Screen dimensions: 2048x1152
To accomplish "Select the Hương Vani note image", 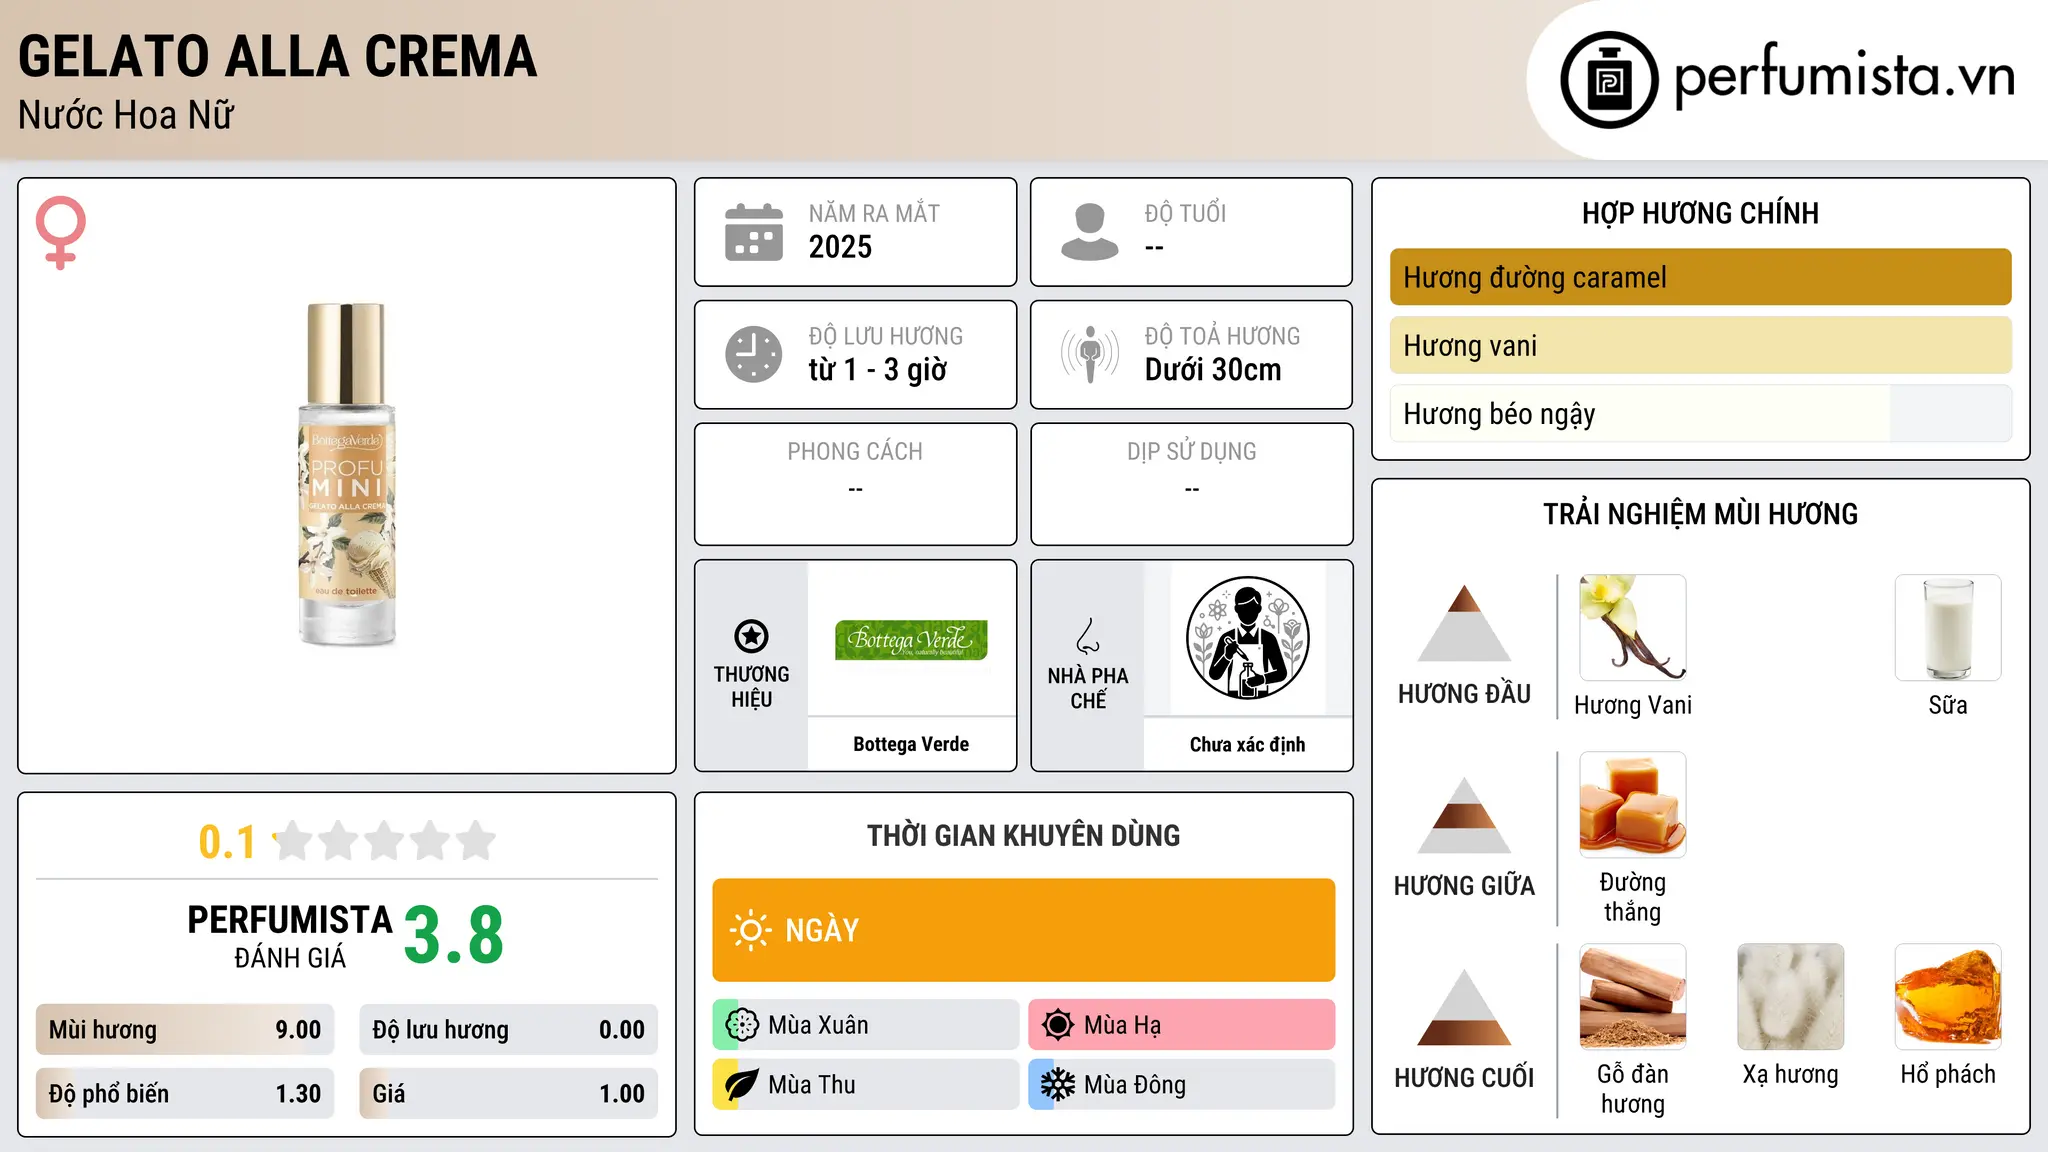I will pos(1632,628).
